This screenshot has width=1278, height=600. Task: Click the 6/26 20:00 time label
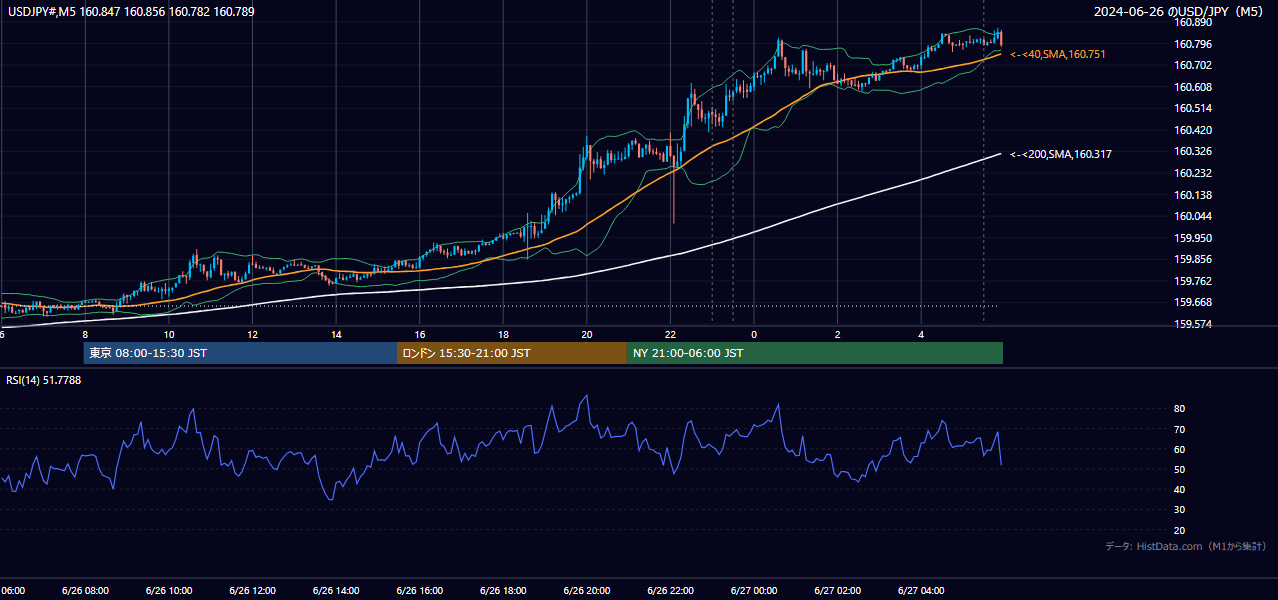pyautogui.click(x=587, y=590)
